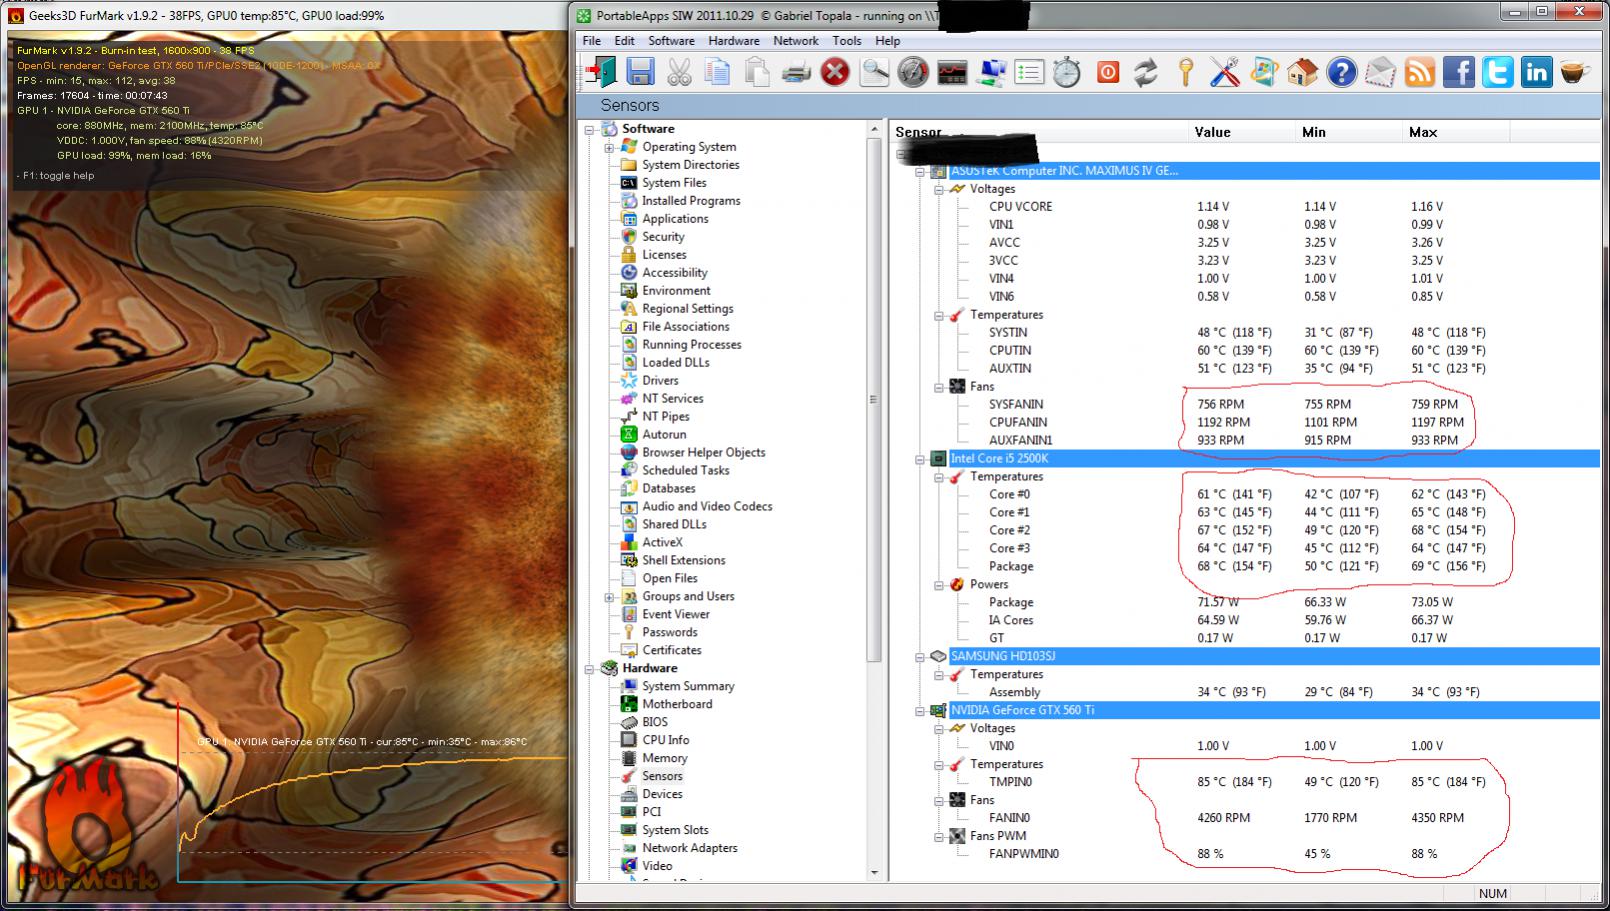Select Autorun in the tree

664,435
